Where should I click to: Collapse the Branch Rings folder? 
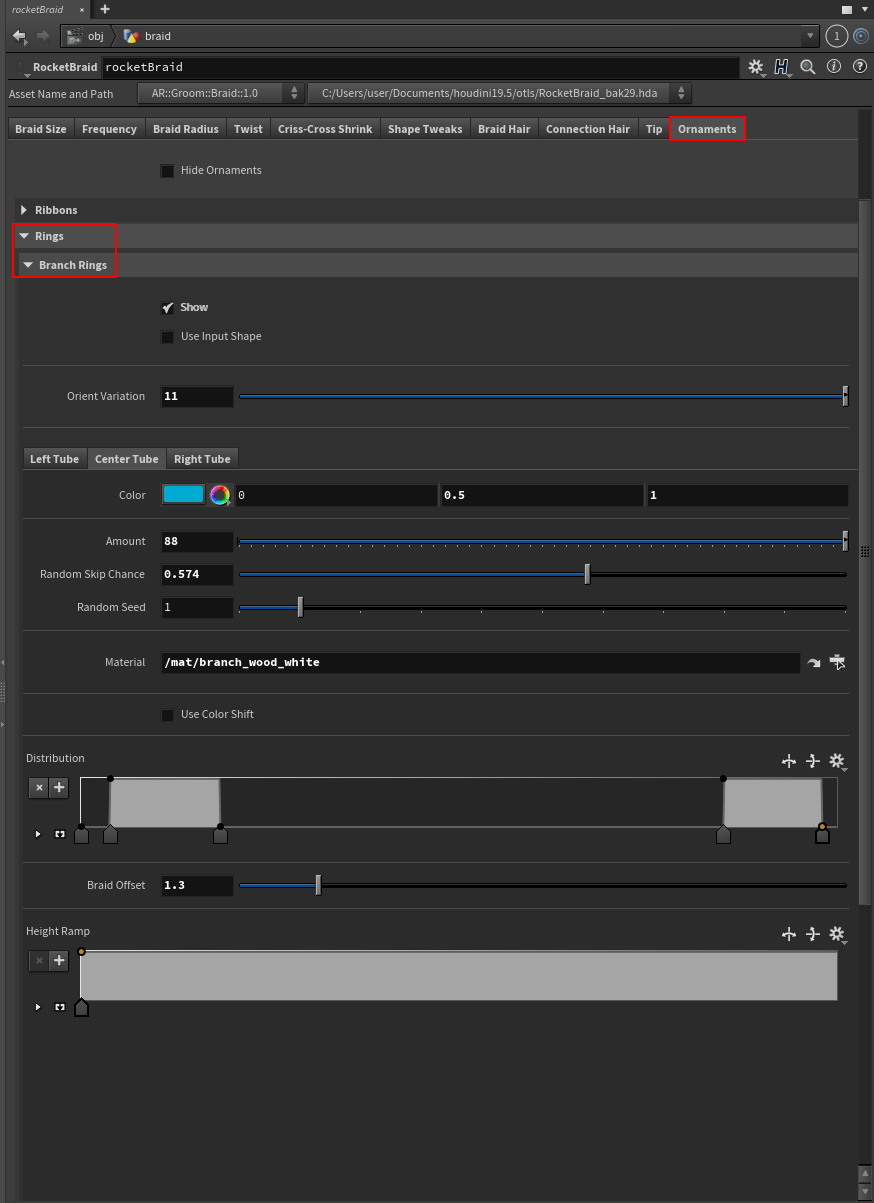tap(28, 265)
